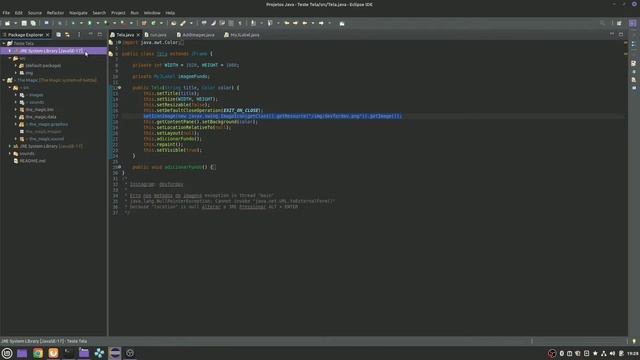
Task: Open the File menu
Action: click(x=6, y=13)
